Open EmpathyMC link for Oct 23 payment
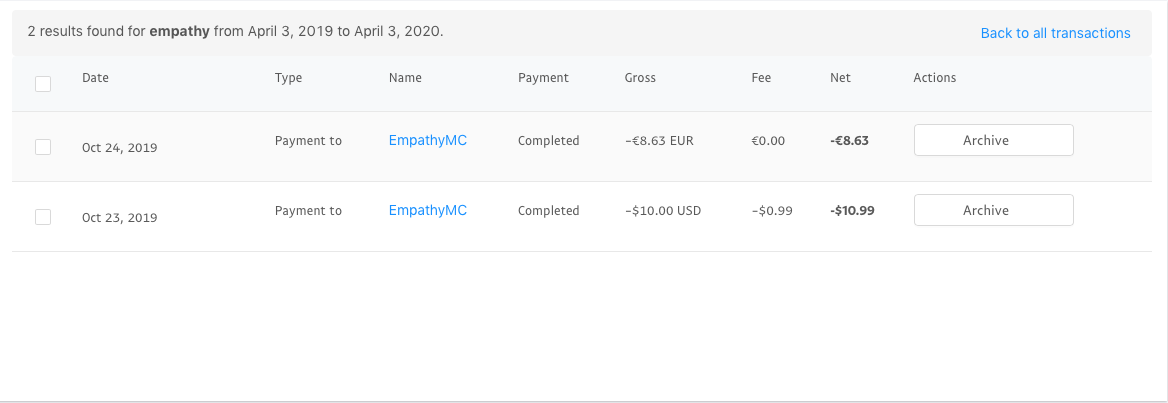1168x403 pixels. [x=427, y=211]
